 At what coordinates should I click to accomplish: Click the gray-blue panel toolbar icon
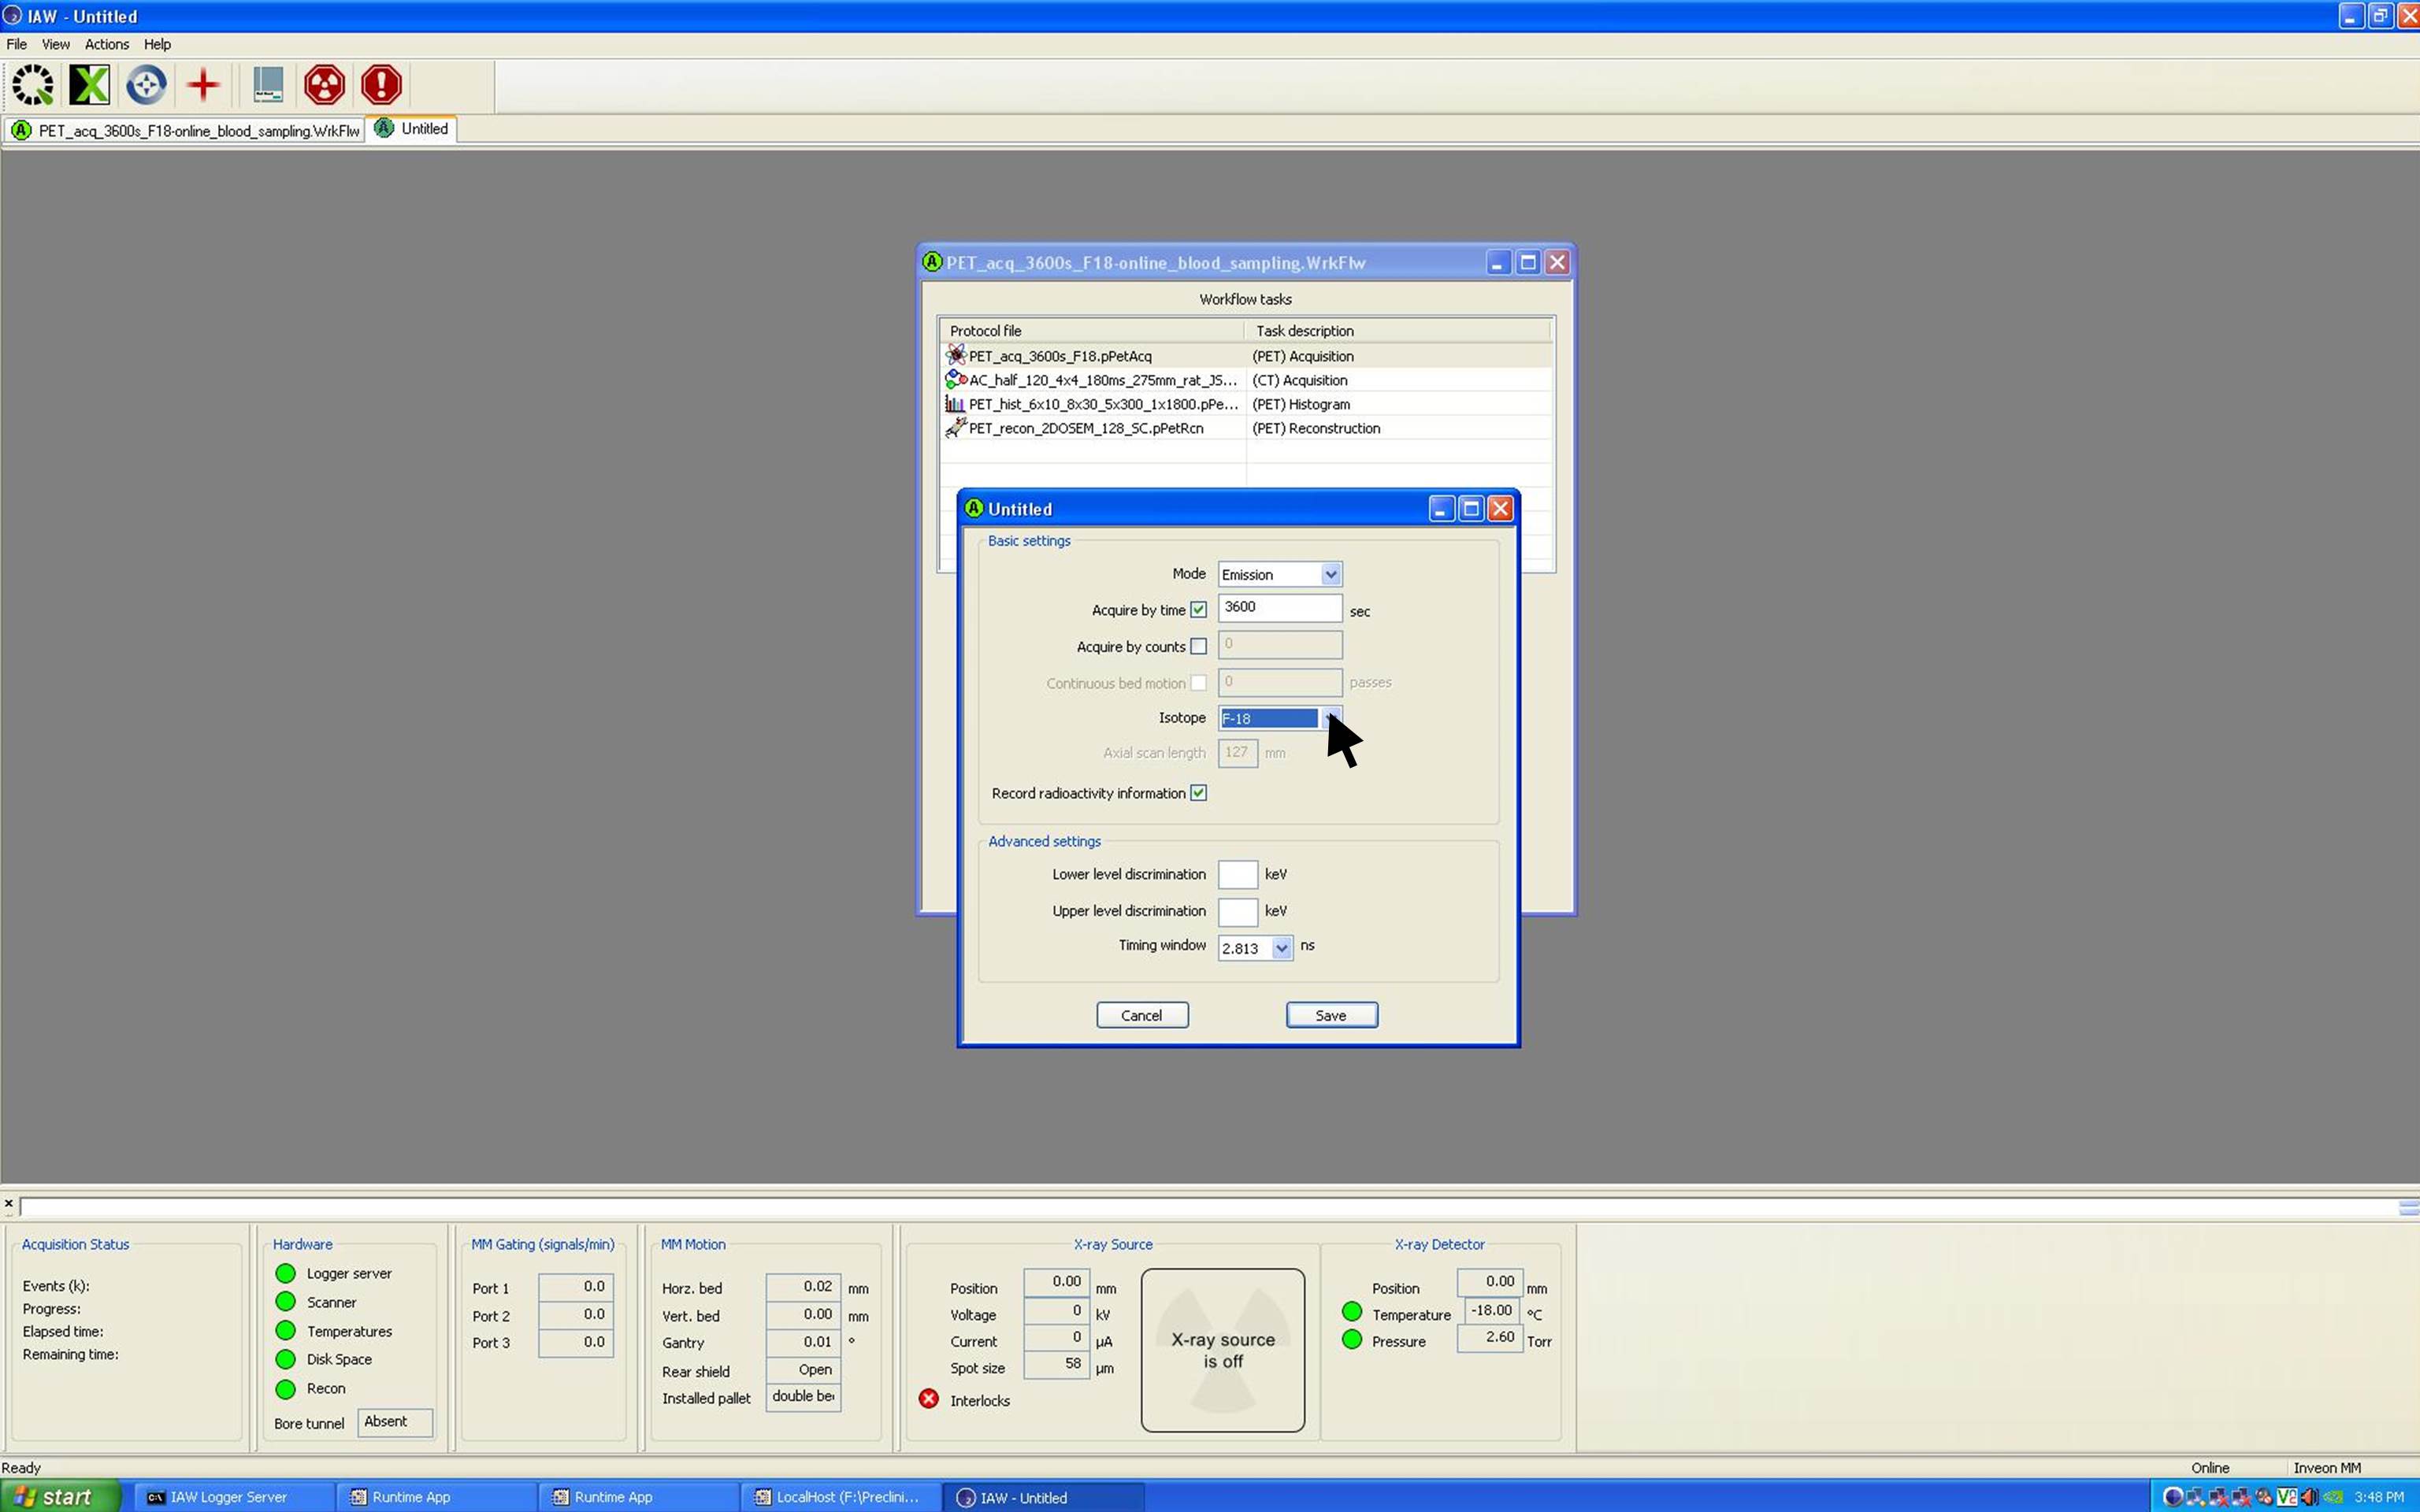pos(267,85)
